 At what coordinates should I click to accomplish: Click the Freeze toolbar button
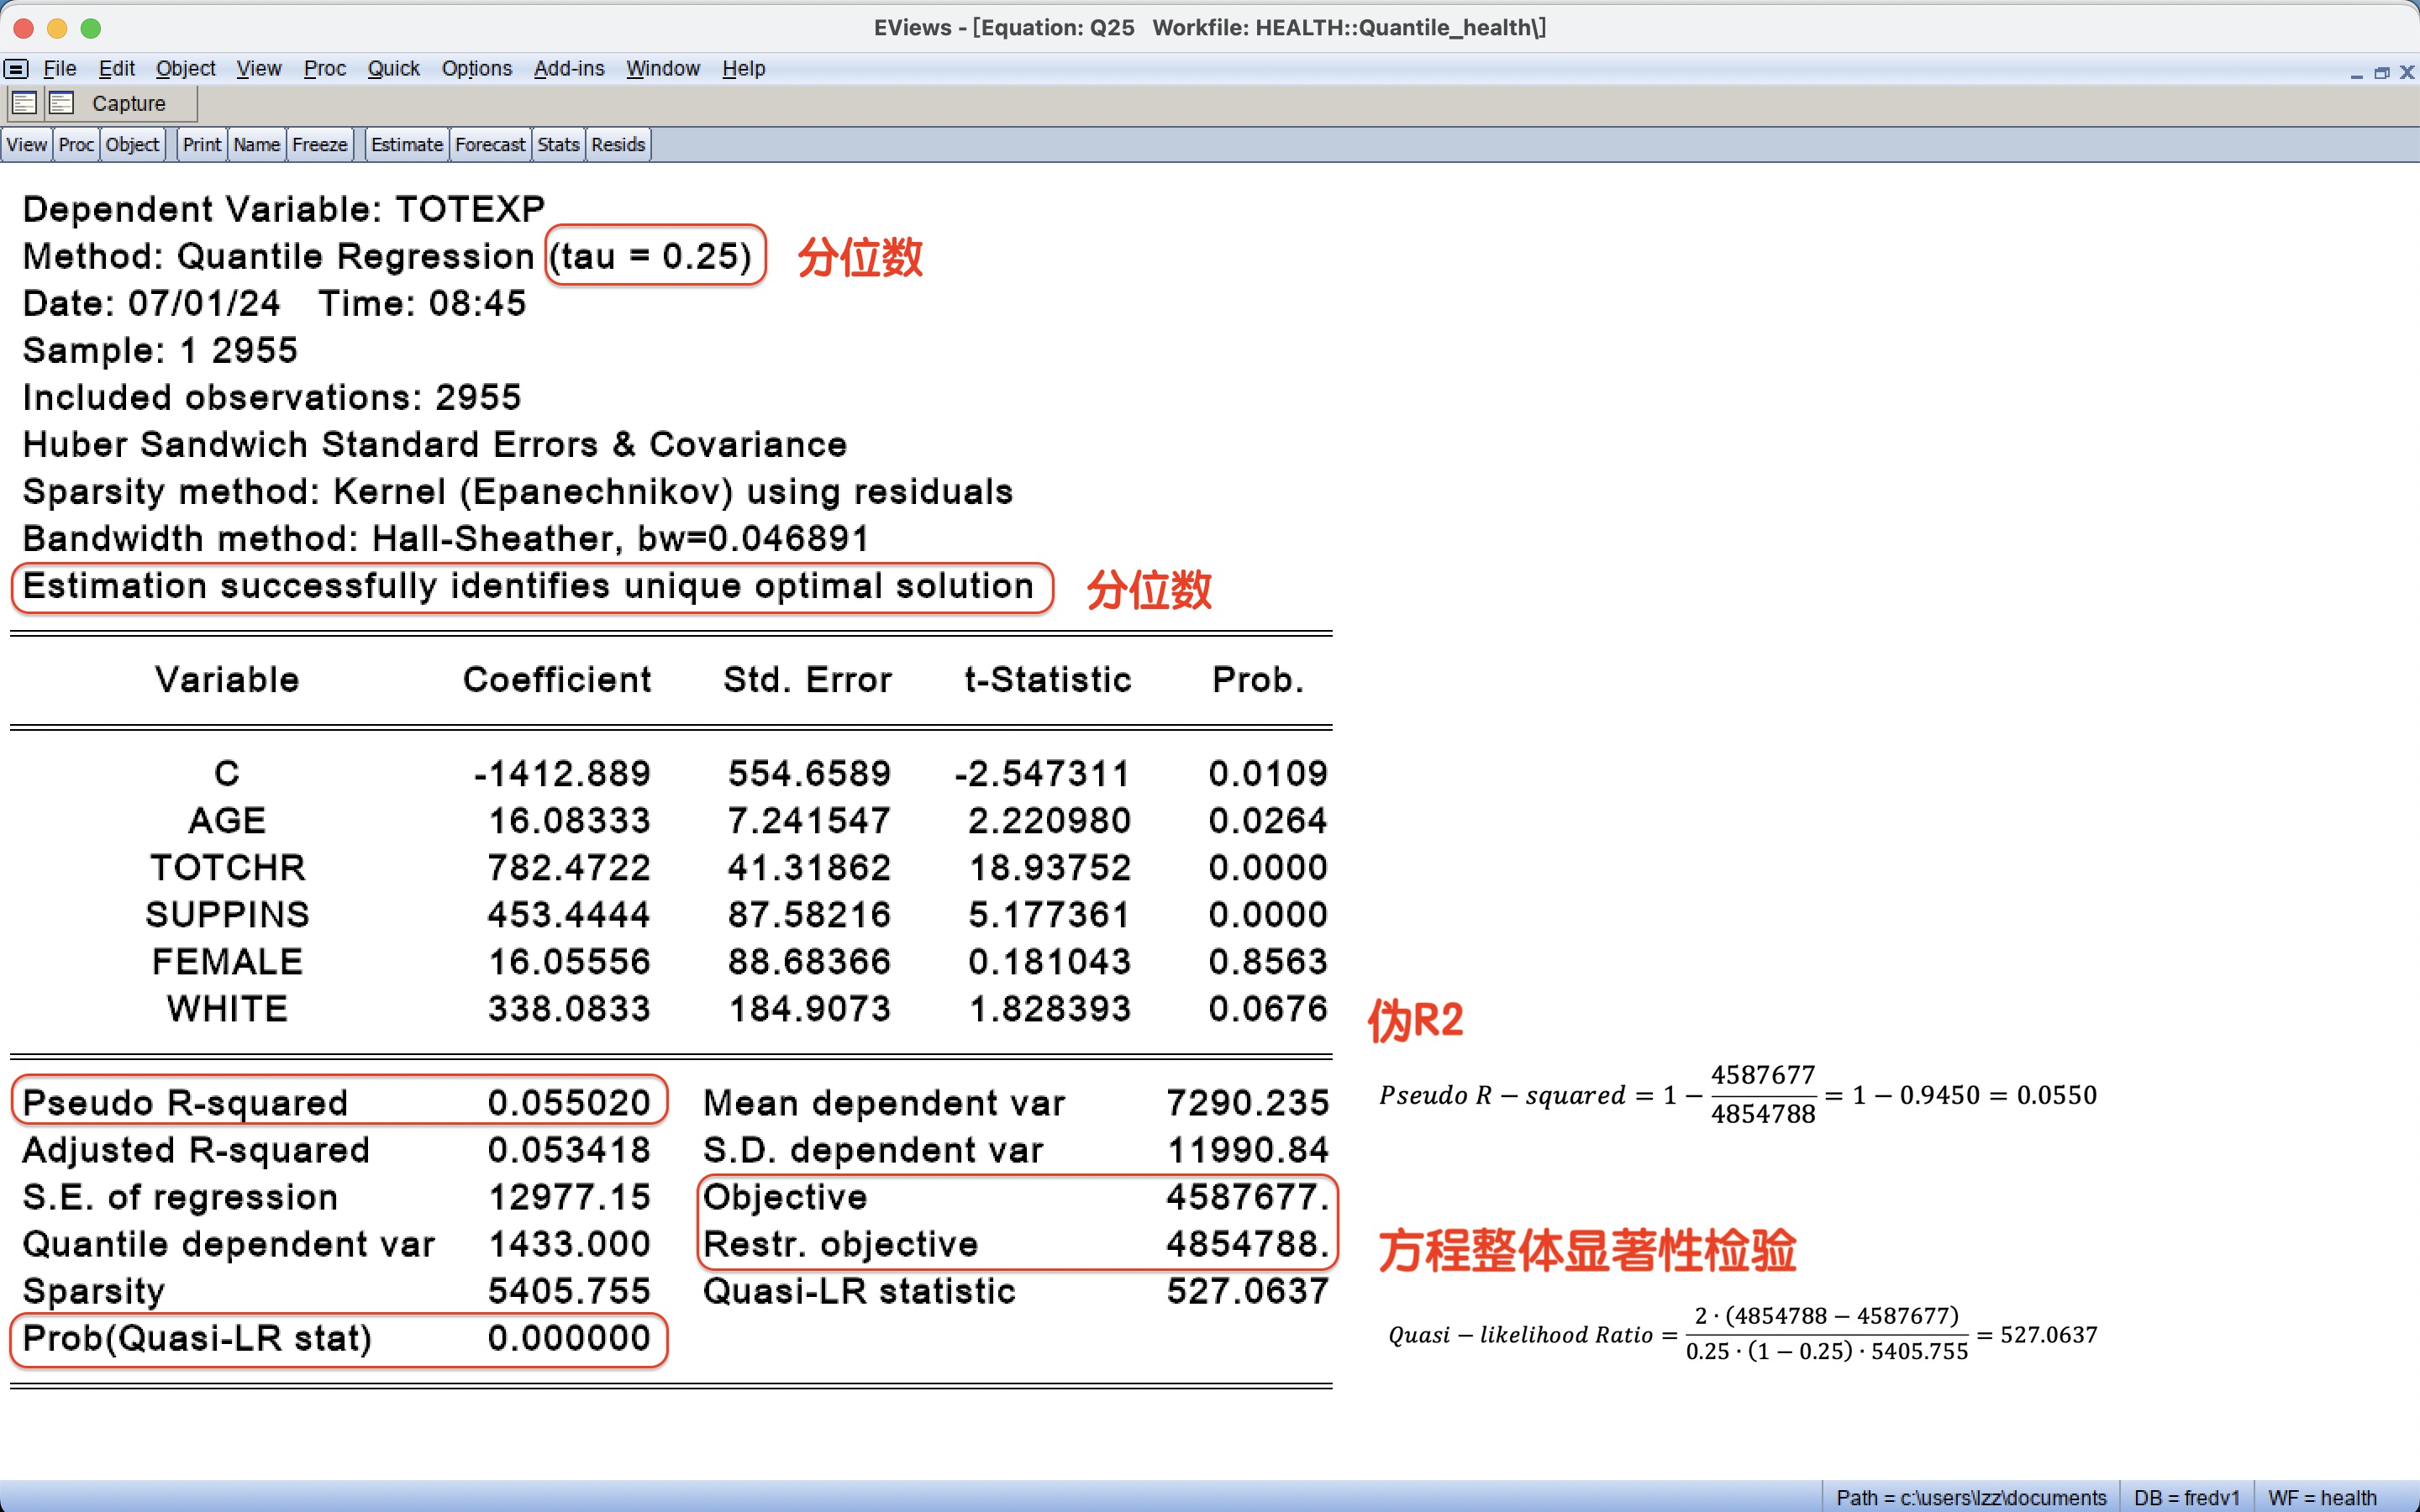click(319, 145)
